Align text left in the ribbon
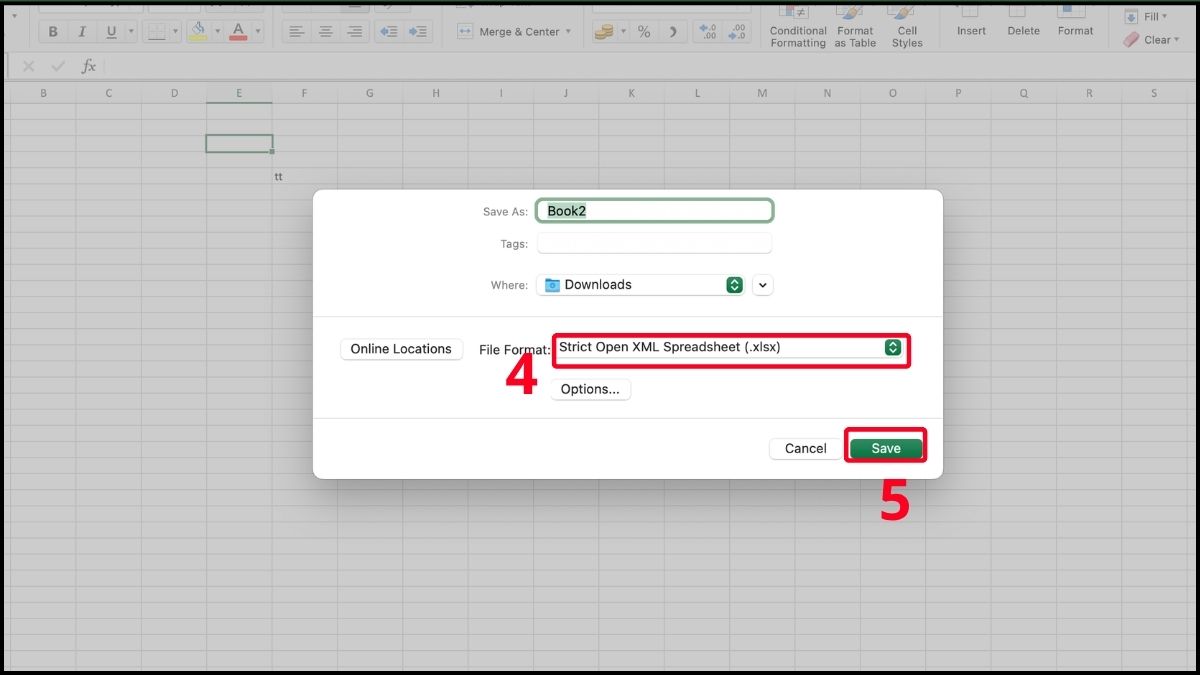This screenshot has width=1200, height=675. point(296,32)
